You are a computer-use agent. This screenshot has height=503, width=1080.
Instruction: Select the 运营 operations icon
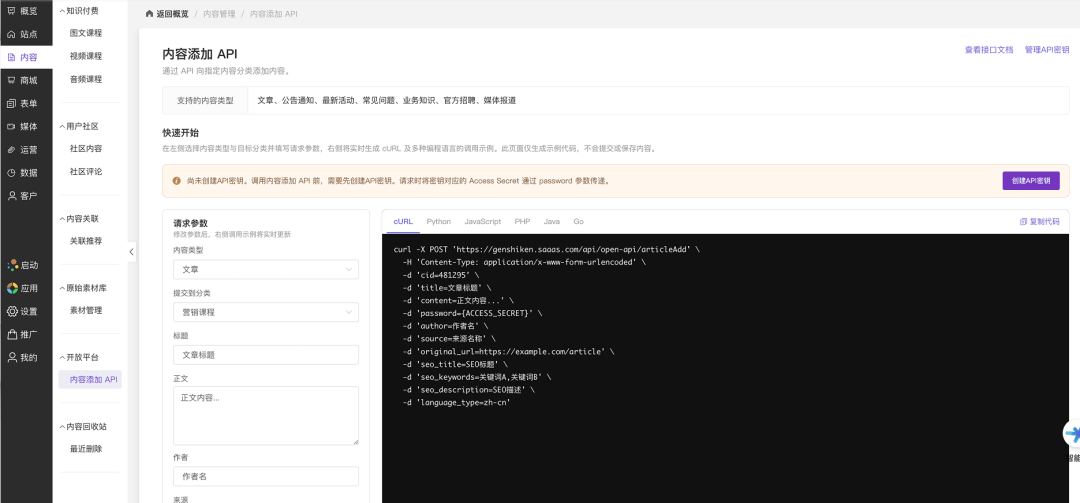pyautogui.click(x=12, y=150)
